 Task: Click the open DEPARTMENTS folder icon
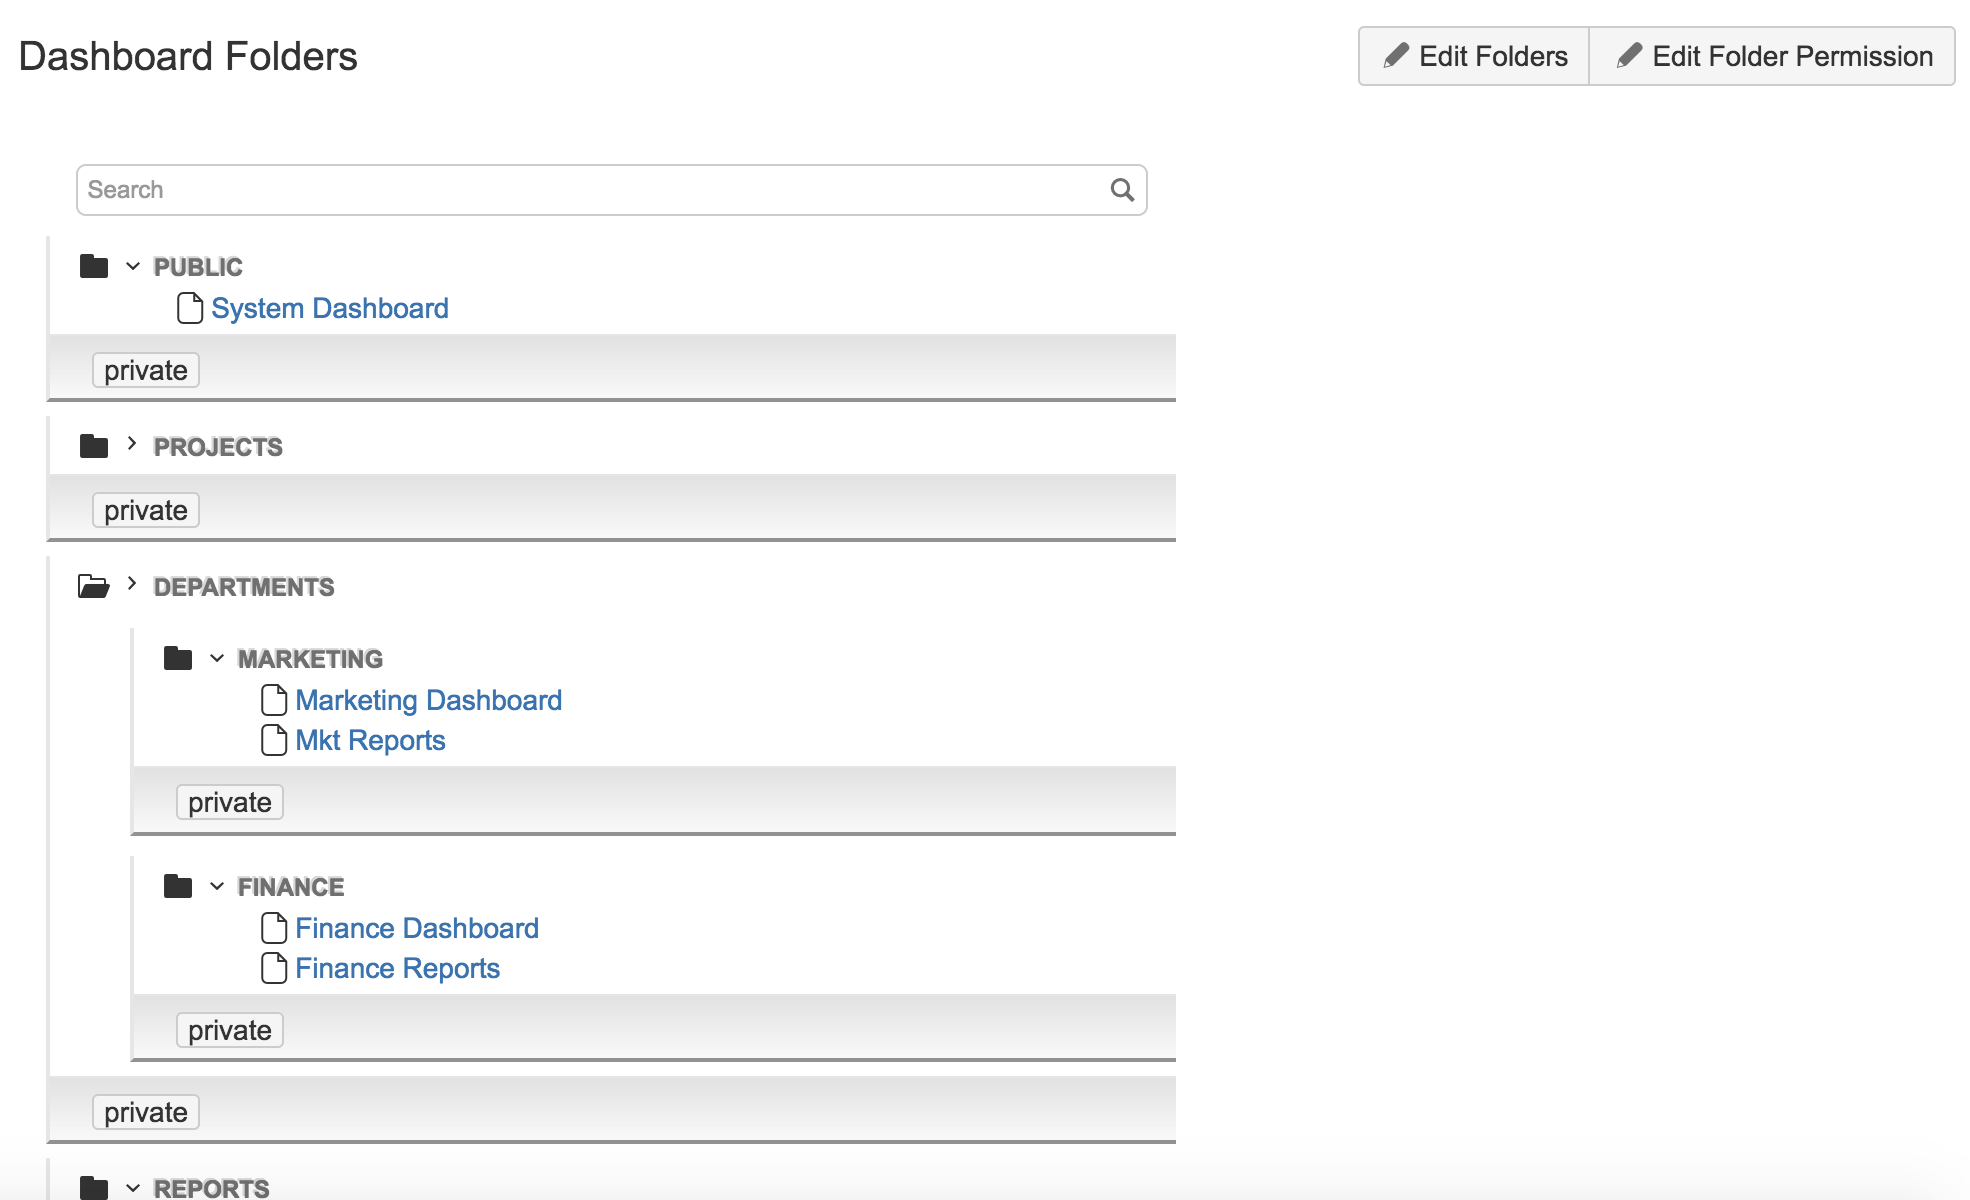tap(94, 586)
